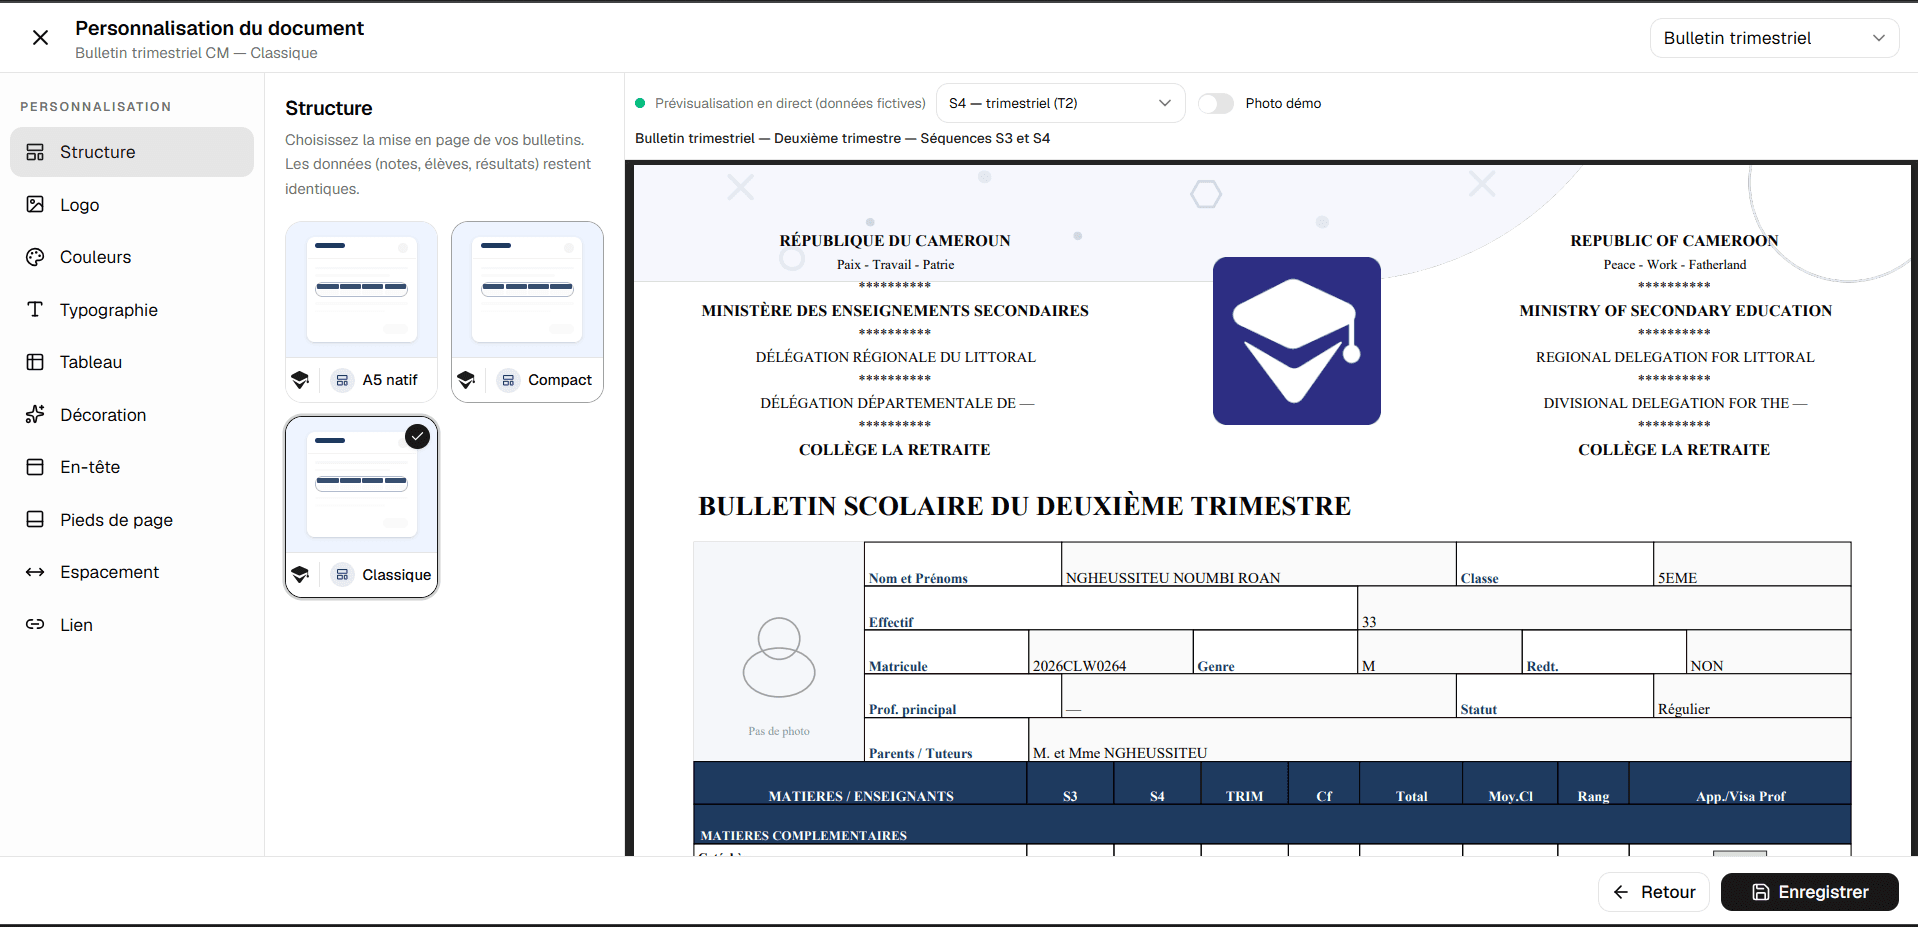Click the back arrow icon on Retour
1918x927 pixels.
click(x=1621, y=892)
